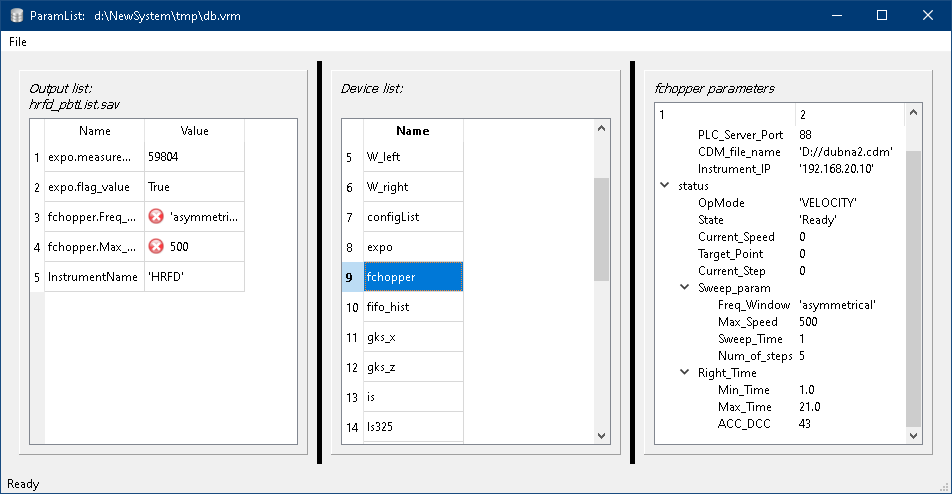
Task: Click the InstrumentName value 'HRFD' cell
Action: pyautogui.click(x=194, y=277)
